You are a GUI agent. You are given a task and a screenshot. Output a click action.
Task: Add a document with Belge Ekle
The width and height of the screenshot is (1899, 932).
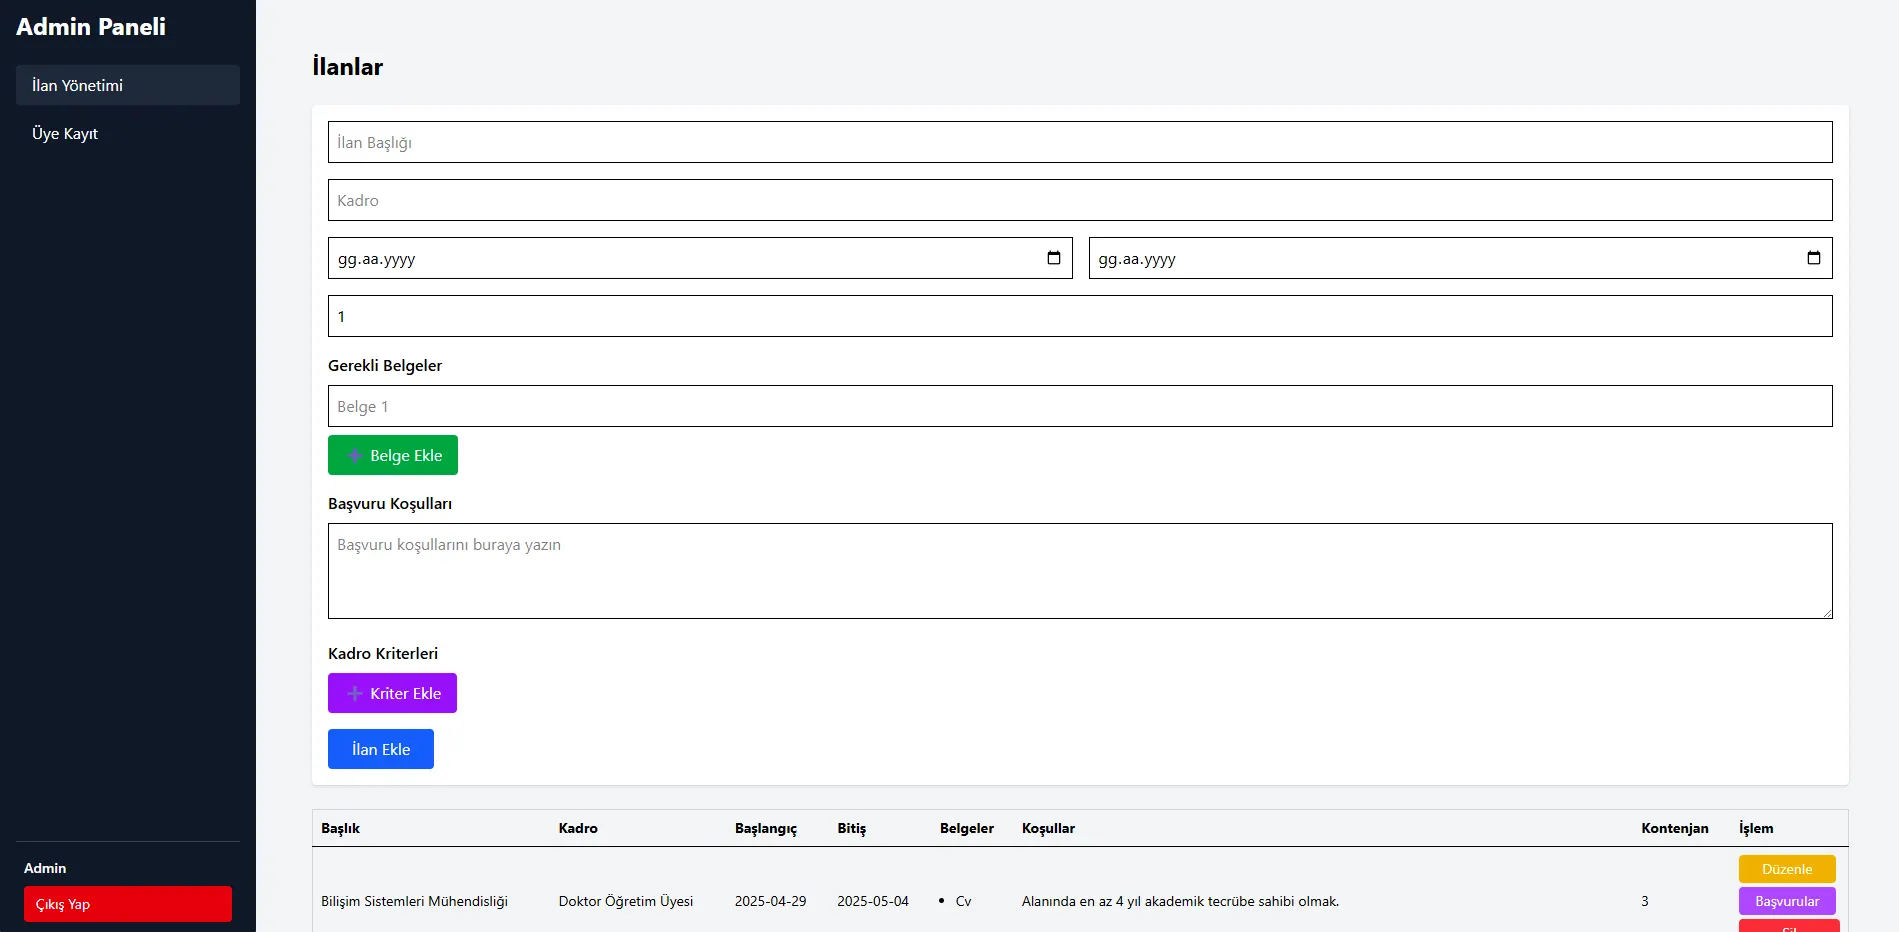393,455
